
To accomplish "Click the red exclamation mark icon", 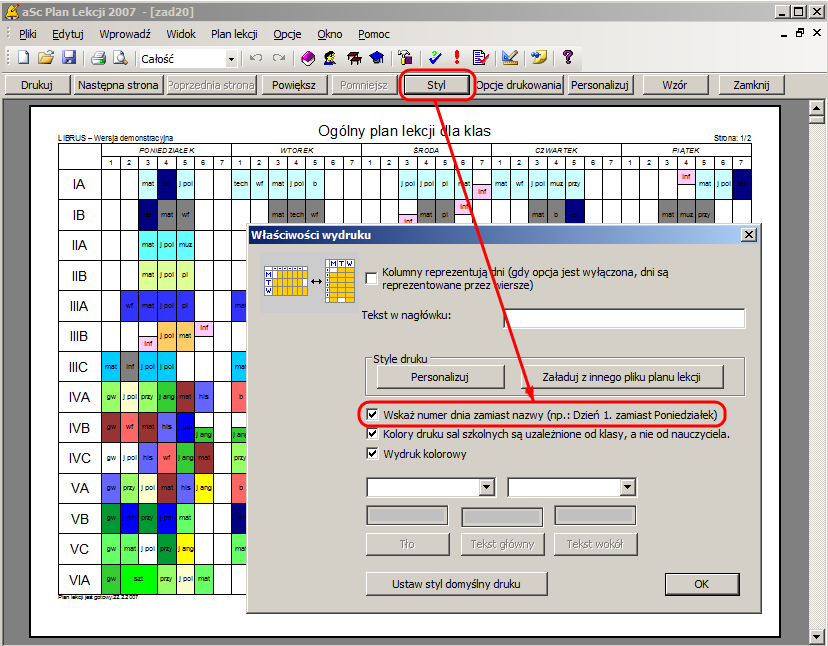I will 457,58.
